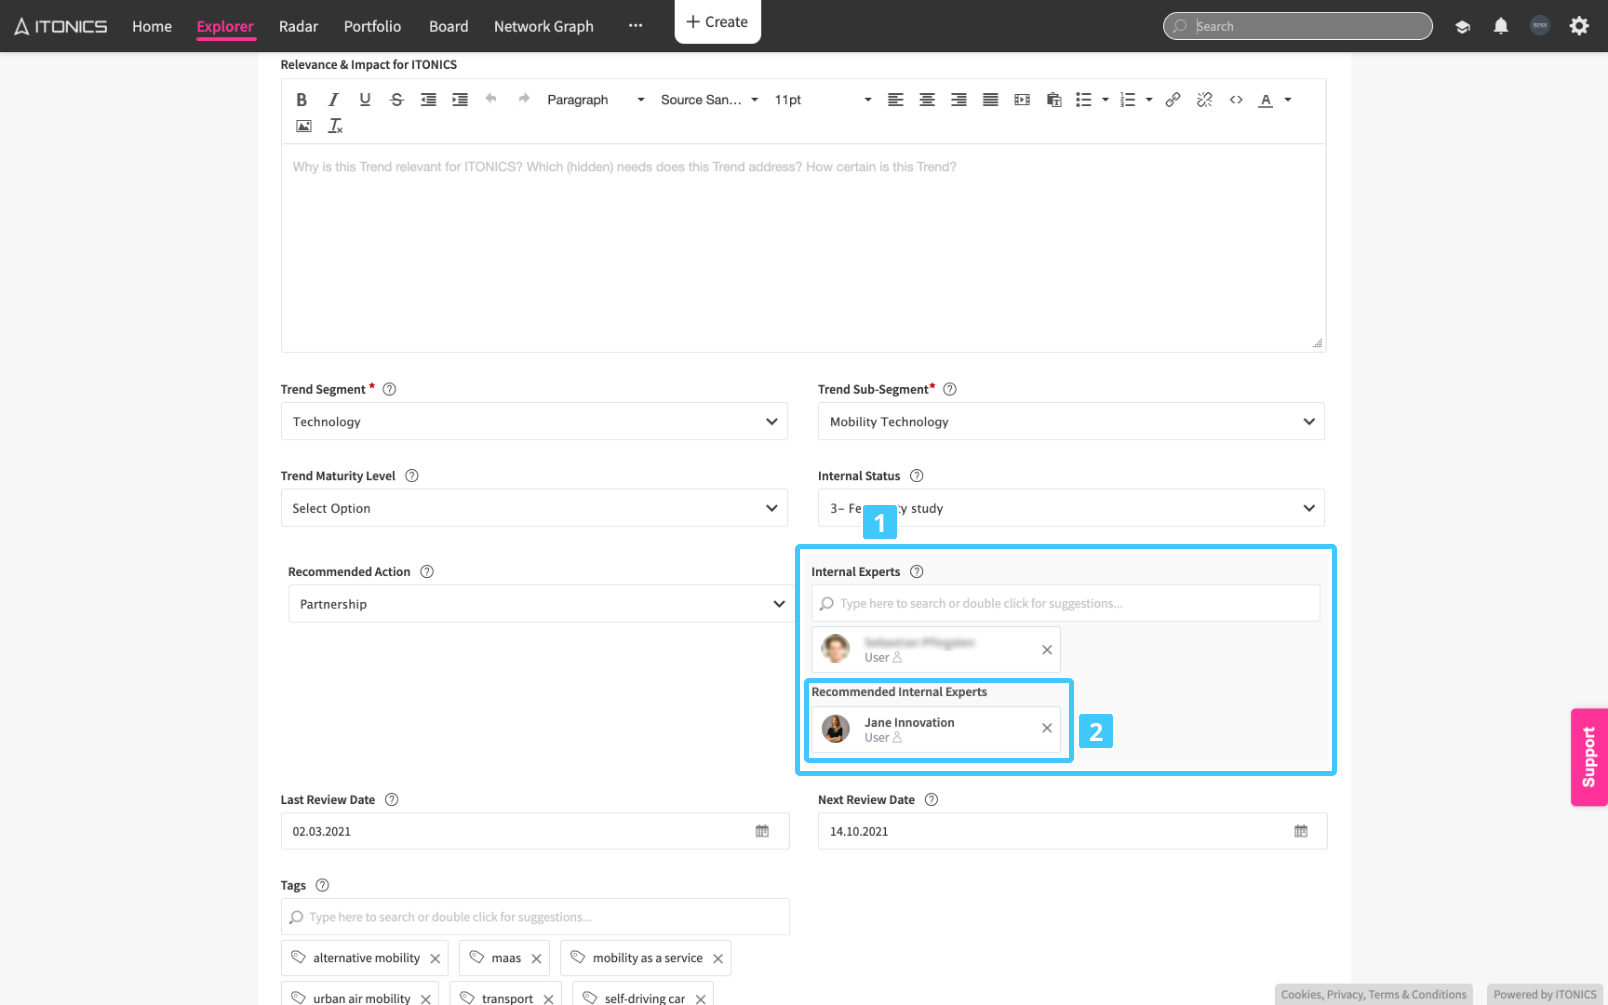This screenshot has height=1005, width=1608.
Task: Toggle center text alignment
Action: [x=927, y=100]
